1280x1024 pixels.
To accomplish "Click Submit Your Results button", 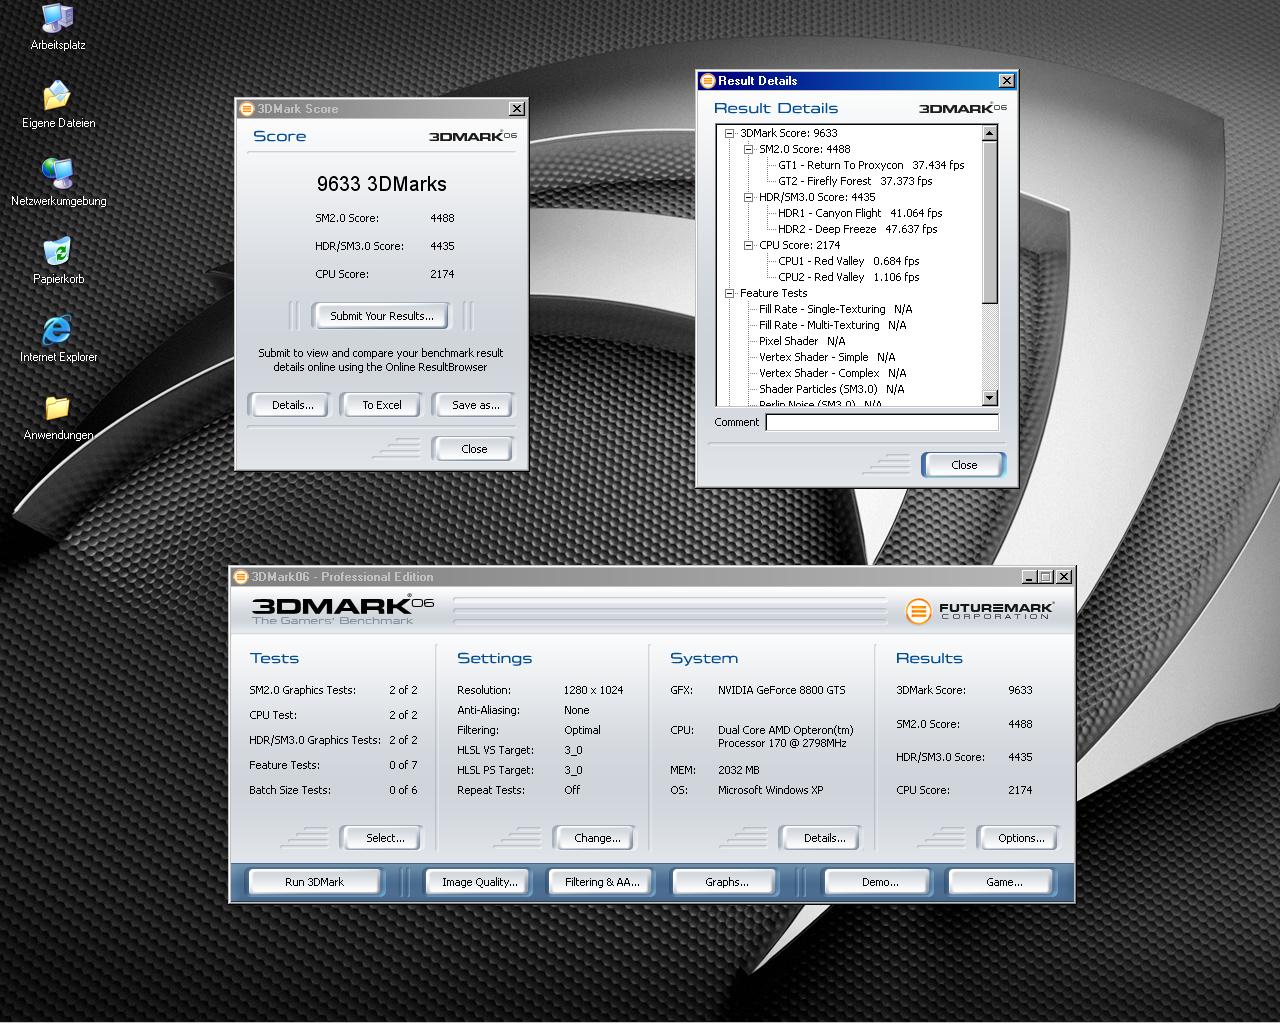I will [382, 316].
